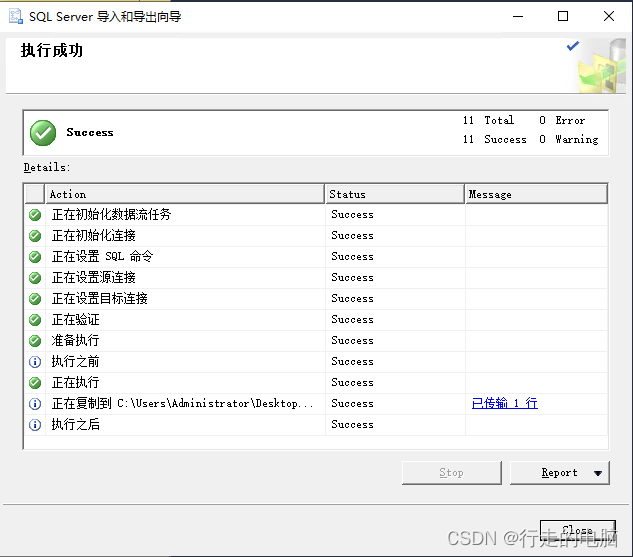Click the green icon for 正在验证
Screen dimensions: 633x557
click(x=35, y=320)
